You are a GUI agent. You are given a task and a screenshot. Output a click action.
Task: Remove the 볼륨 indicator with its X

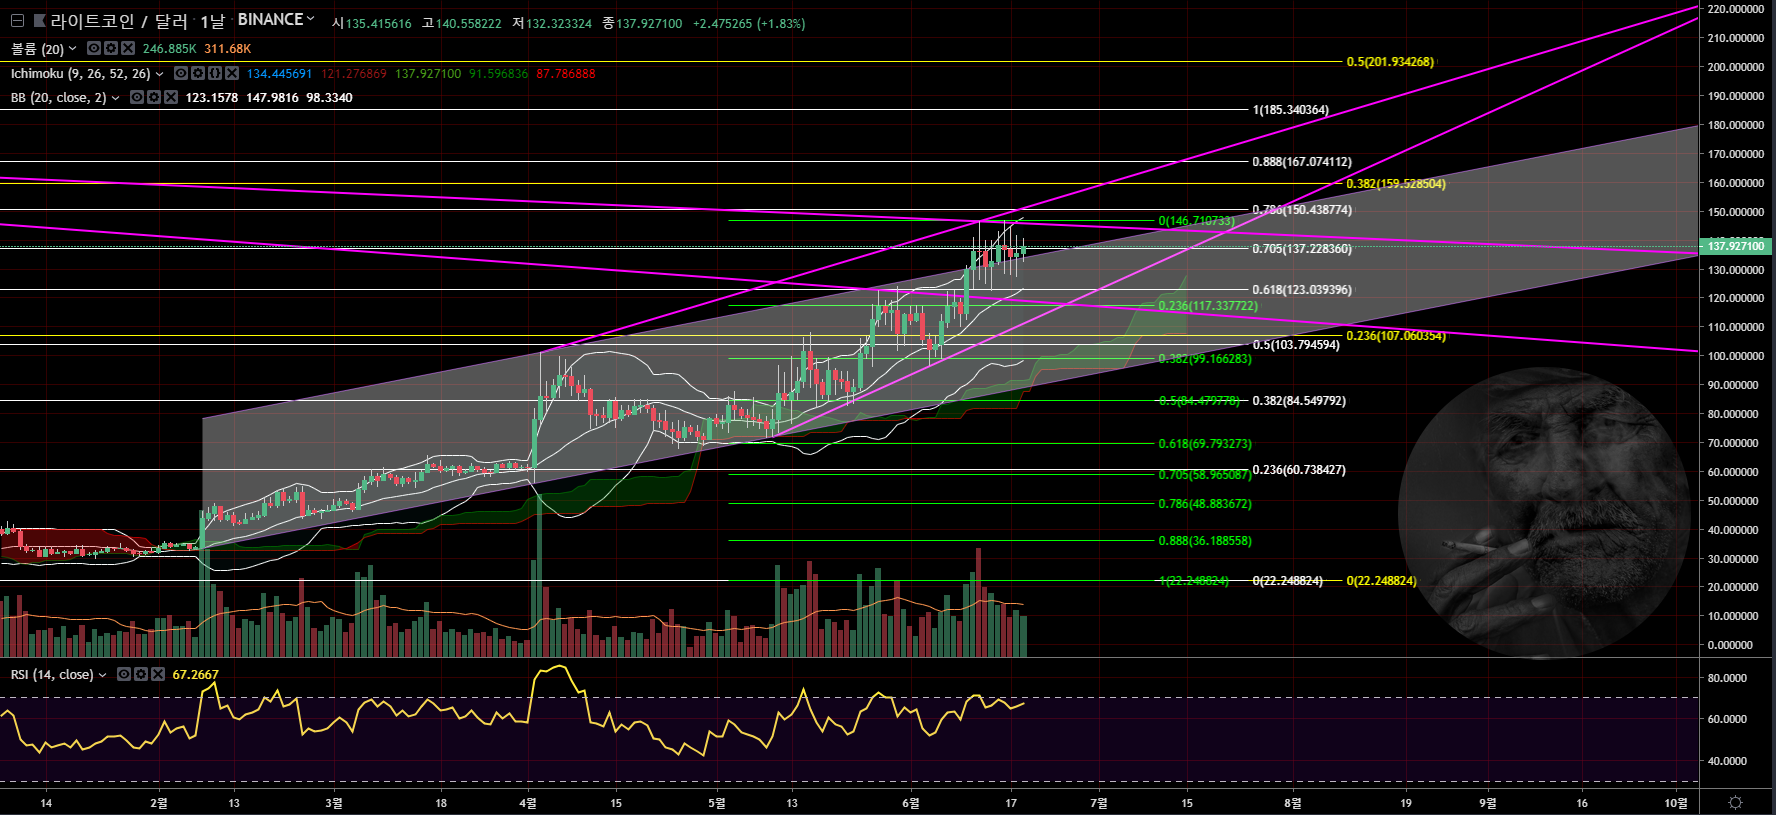tap(127, 48)
